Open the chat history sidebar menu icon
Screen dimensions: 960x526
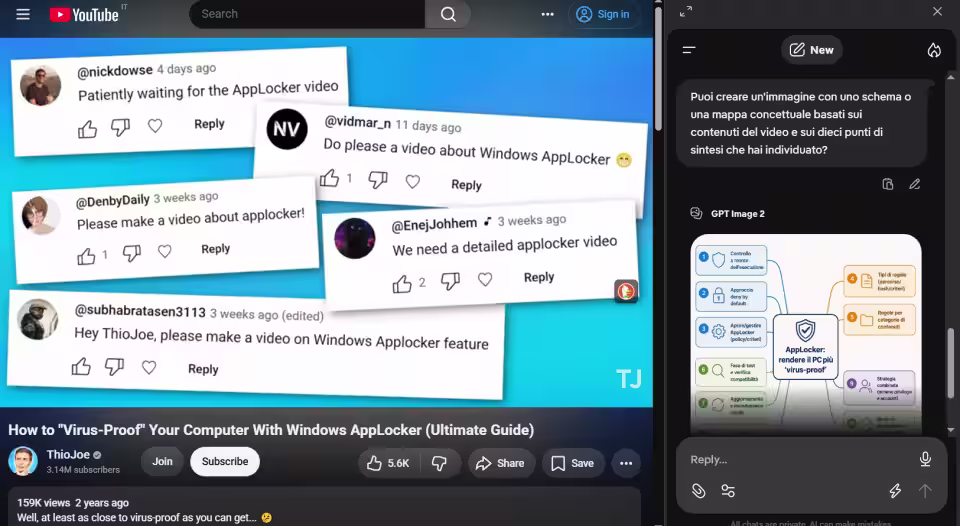tap(689, 50)
